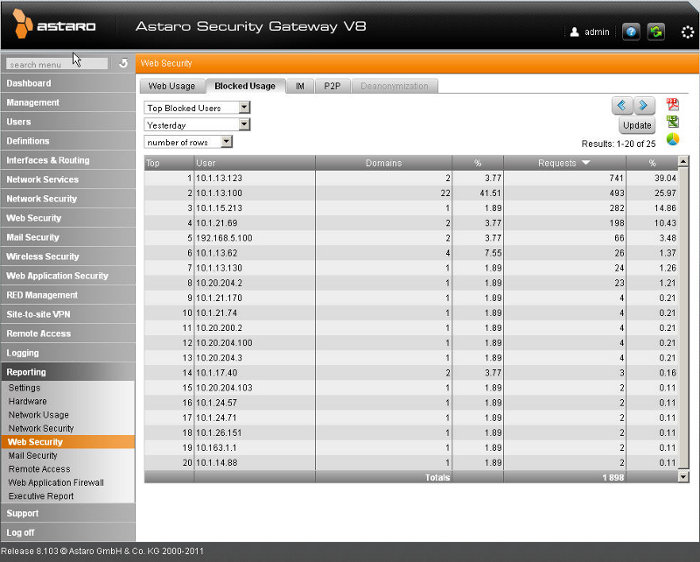Click the admin user icon
The image size is (700, 562).
click(575, 32)
